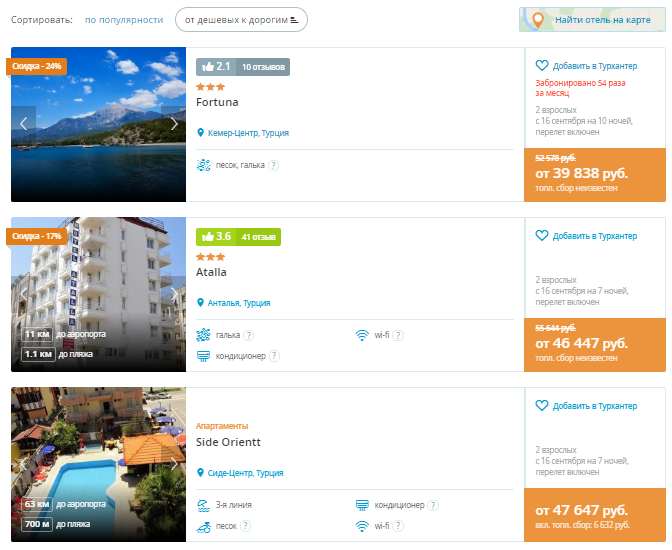672x550 pixels.
Task: Click heart icon for Atalla hotel
Action: coord(542,235)
